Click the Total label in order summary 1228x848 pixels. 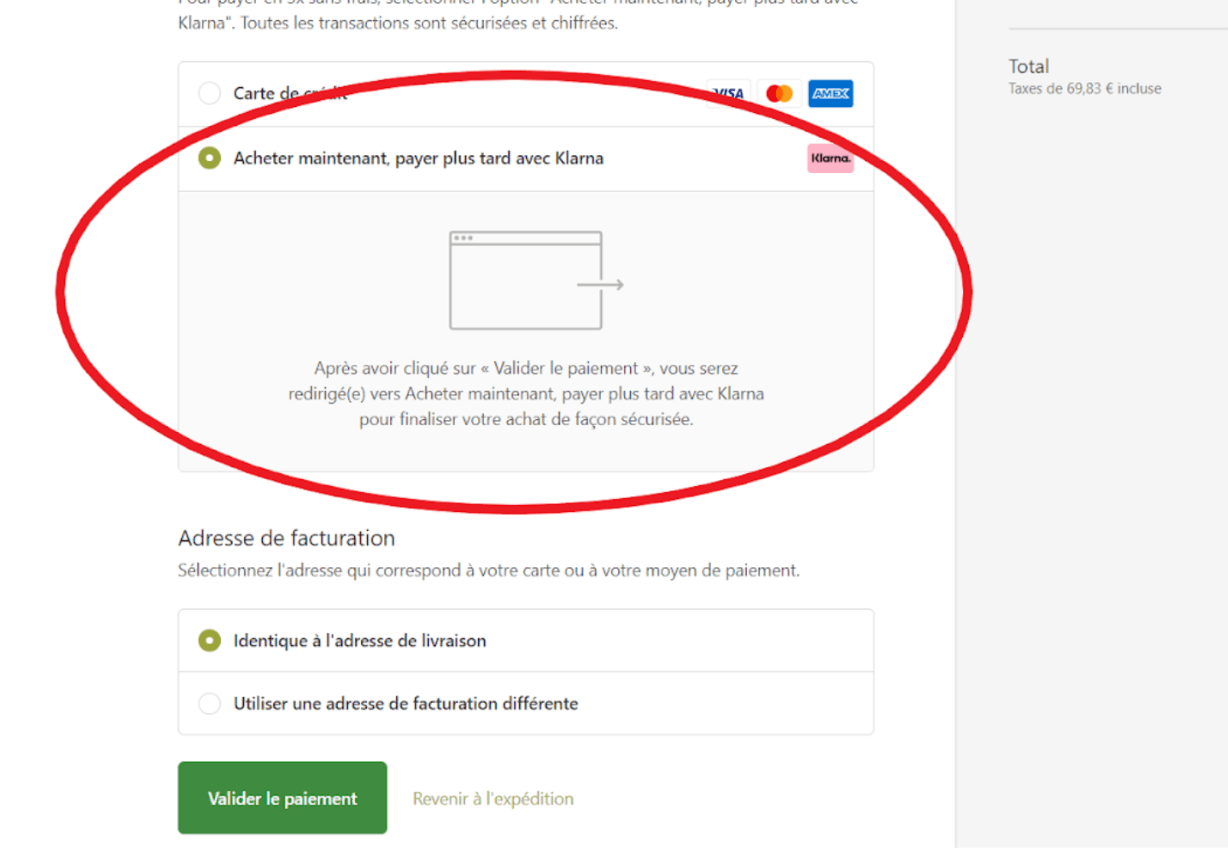point(1028,67)
